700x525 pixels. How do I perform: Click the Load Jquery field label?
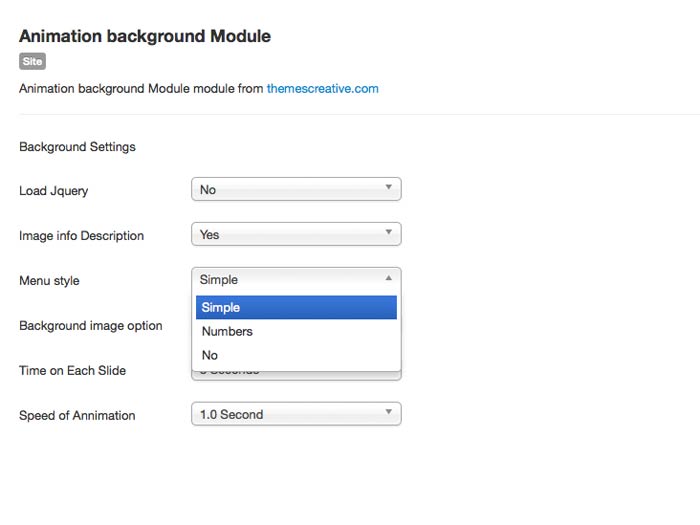(x=53, y=190)
